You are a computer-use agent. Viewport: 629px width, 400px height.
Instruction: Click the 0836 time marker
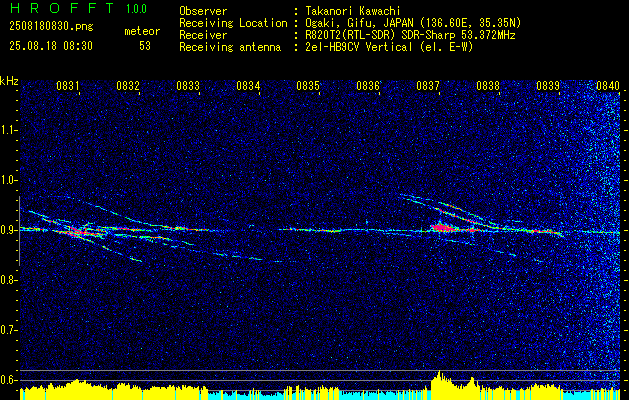click(368, 86)
